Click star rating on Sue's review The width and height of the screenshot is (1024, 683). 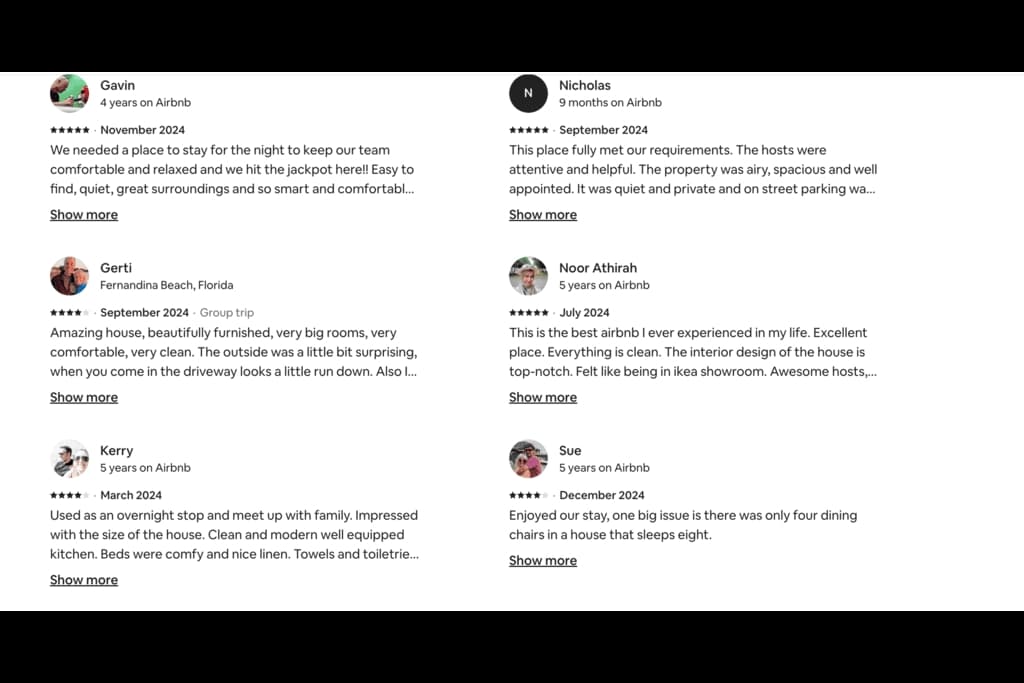[x=528, y=495]
